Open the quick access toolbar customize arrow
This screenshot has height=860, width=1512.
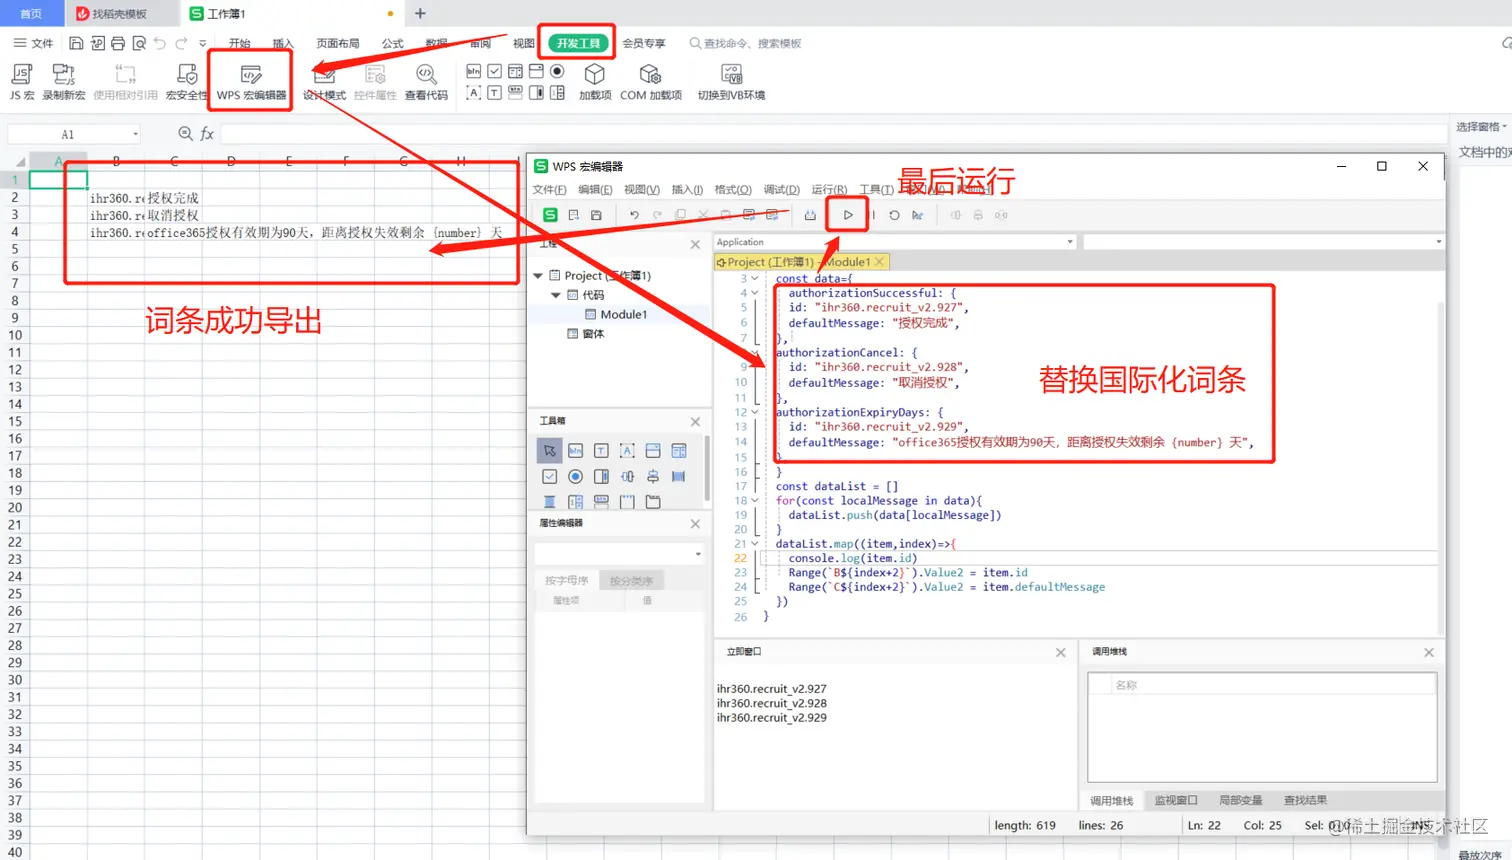pos(203,43)
